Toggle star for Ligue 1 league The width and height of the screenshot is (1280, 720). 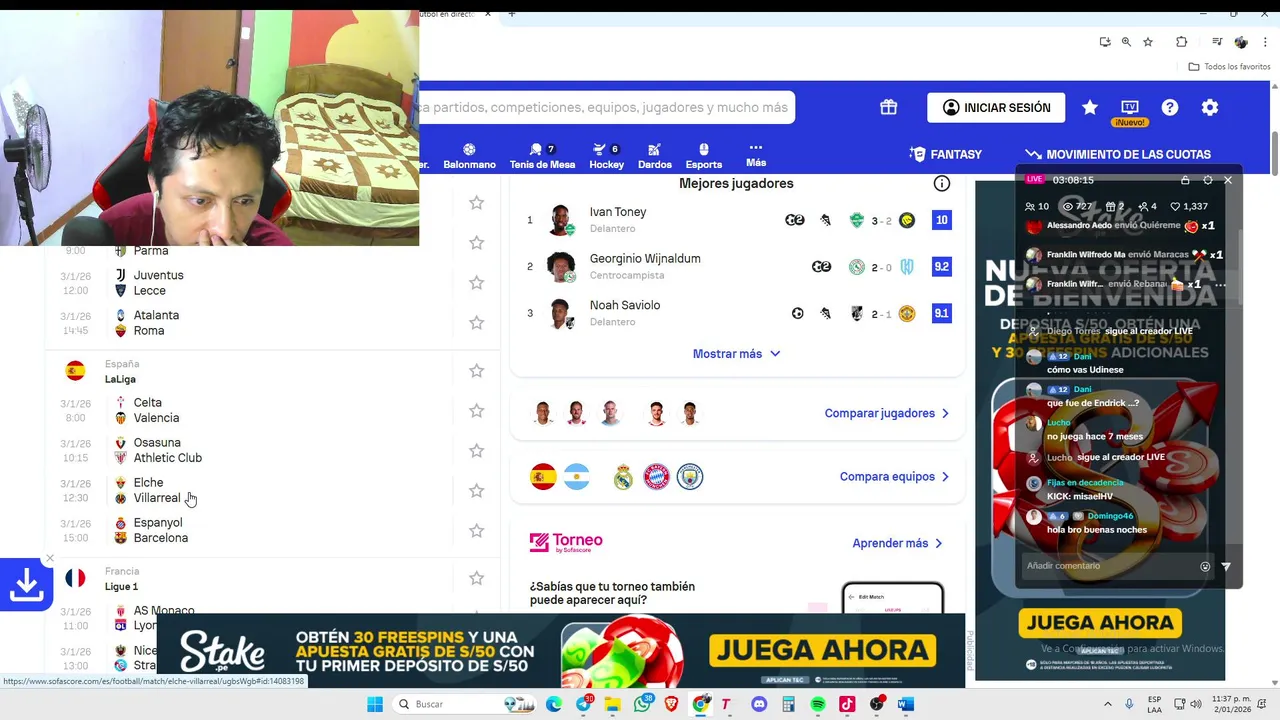477,579
